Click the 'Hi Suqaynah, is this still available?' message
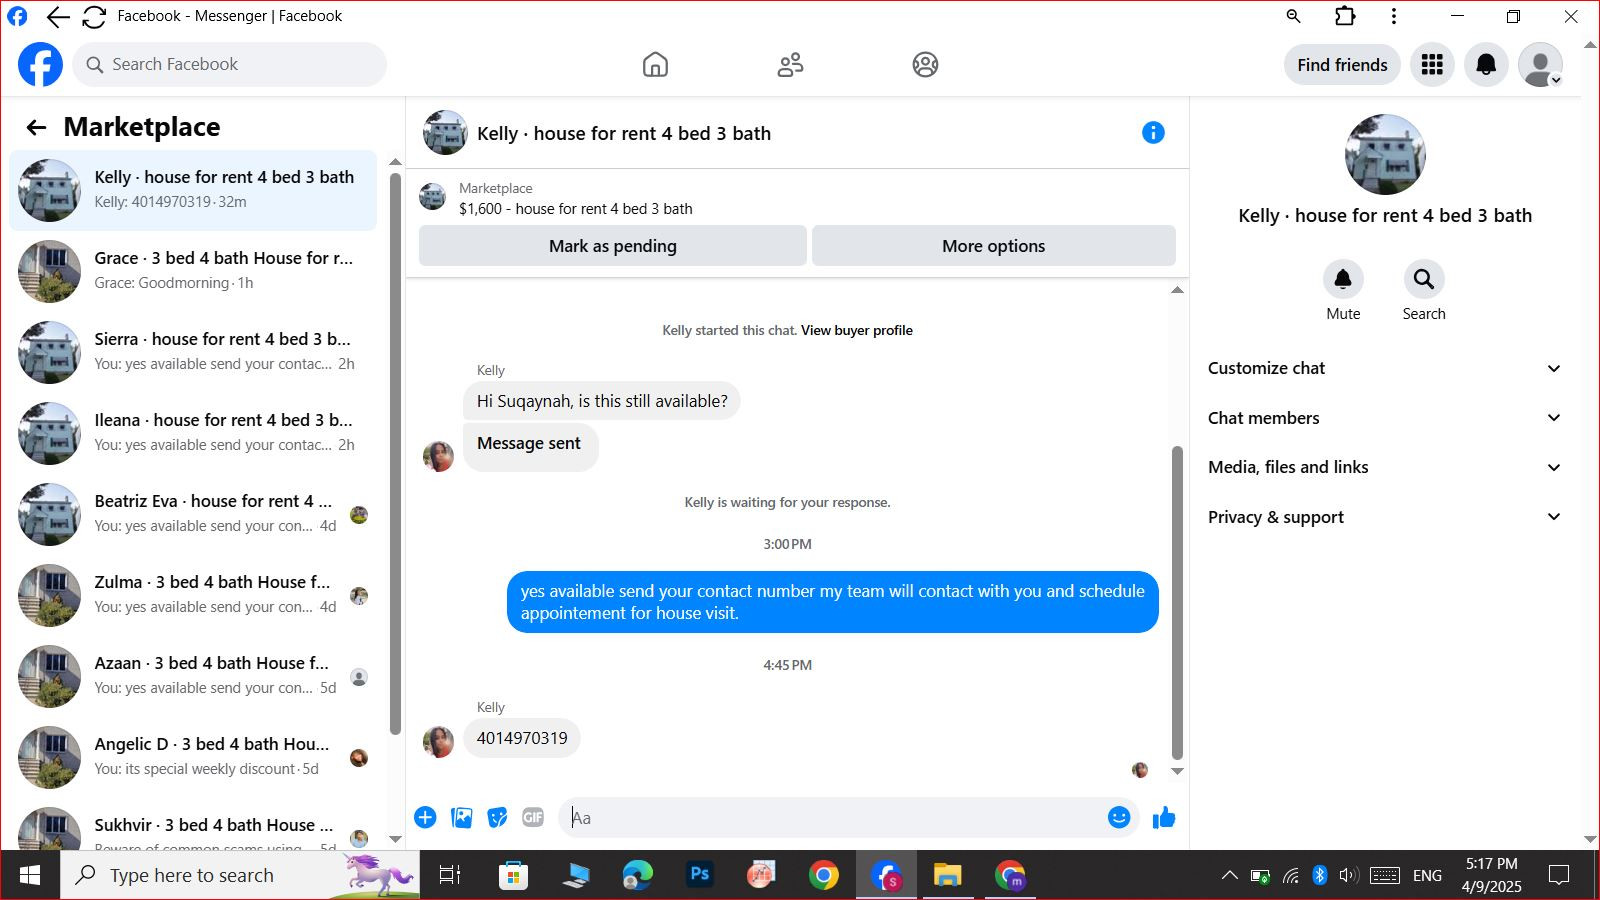The height and width of the screenshot is (900, 1600). [x=602, y=401]
